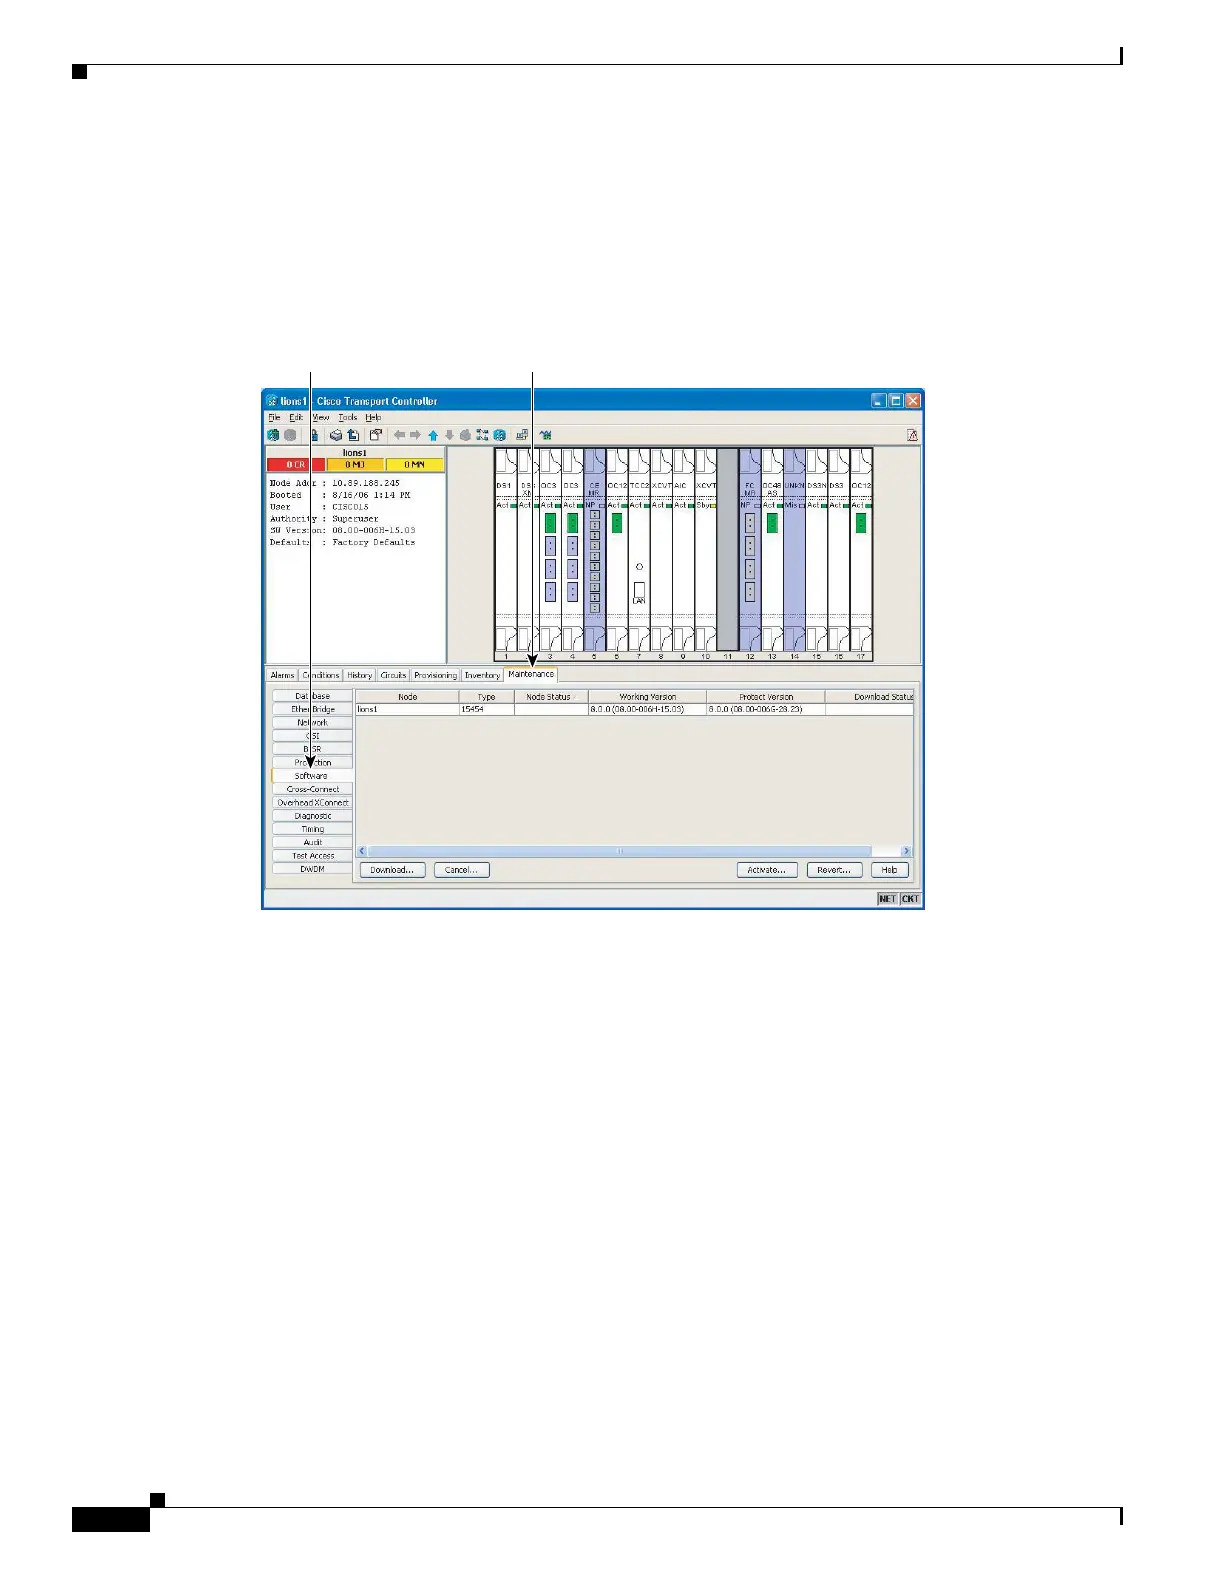
Task: Open the Cross-Connect subtab
Action: (313, 789)
